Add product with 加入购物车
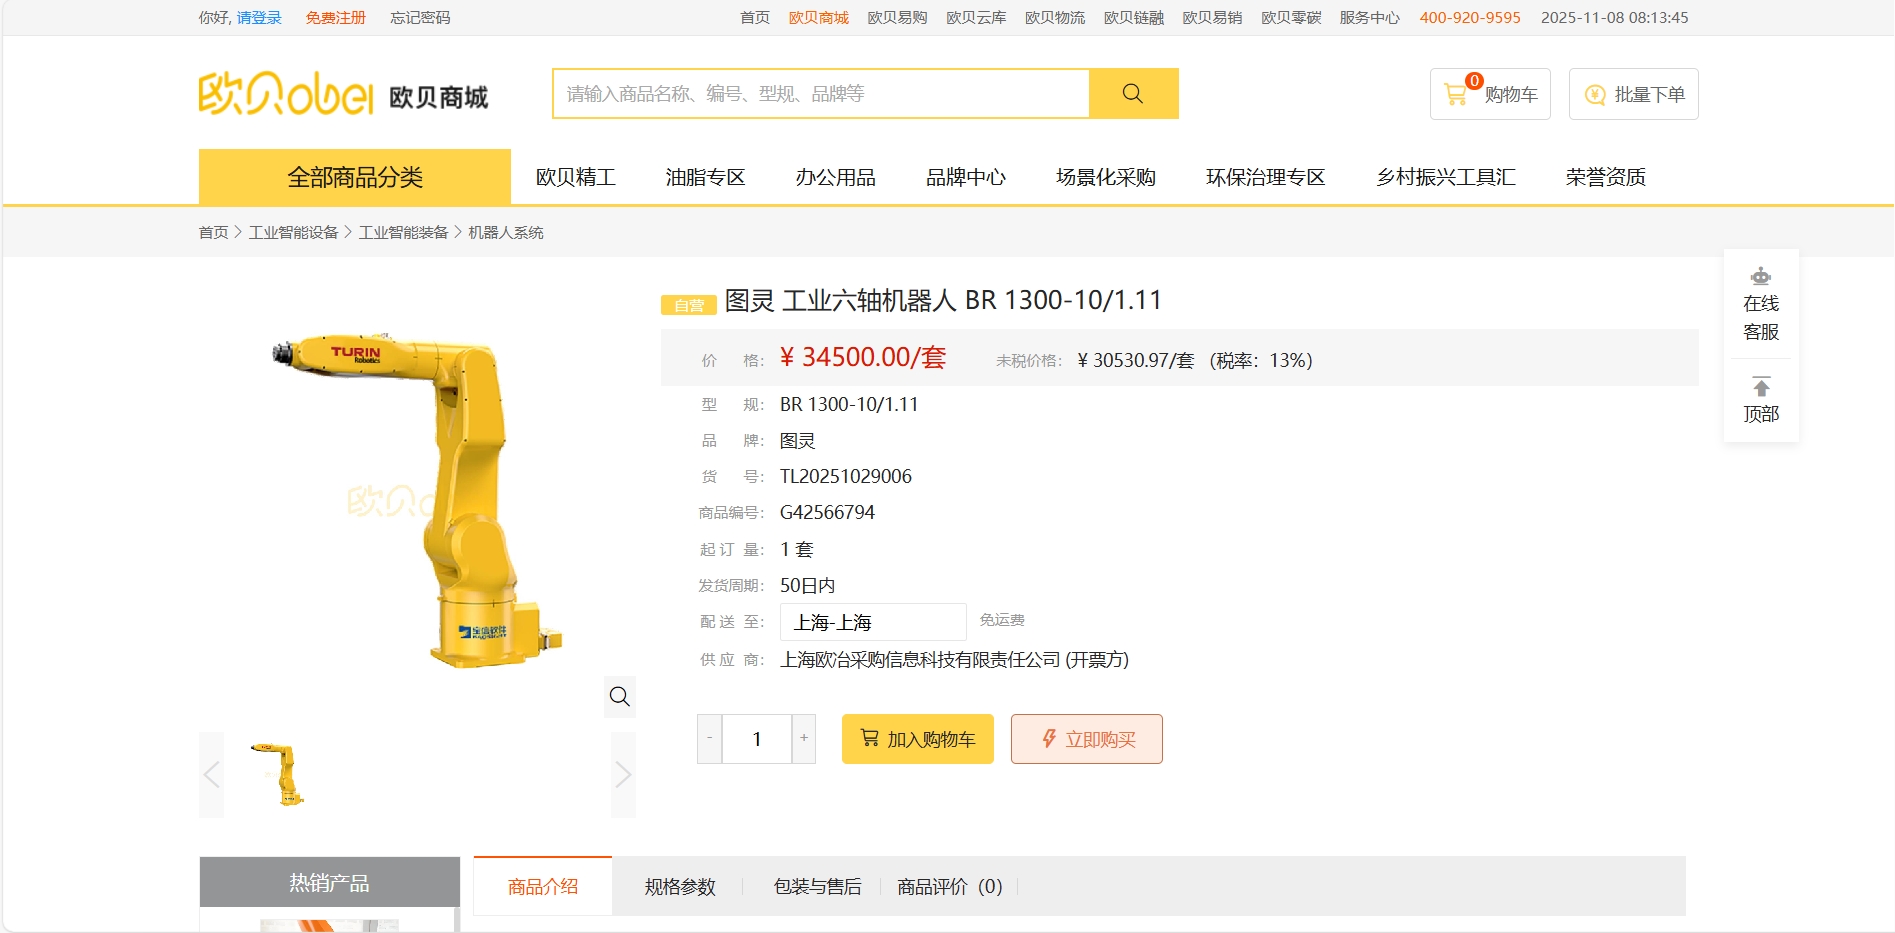Image resolution: width=1895 pixels, height=933 pixels. [918, 739]
